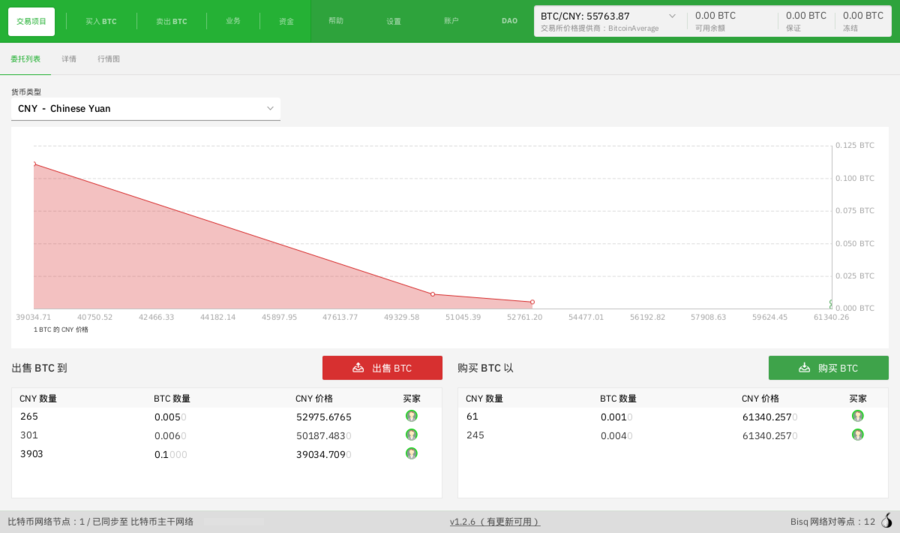Switch to the 详情 tab

coord(69,59)
